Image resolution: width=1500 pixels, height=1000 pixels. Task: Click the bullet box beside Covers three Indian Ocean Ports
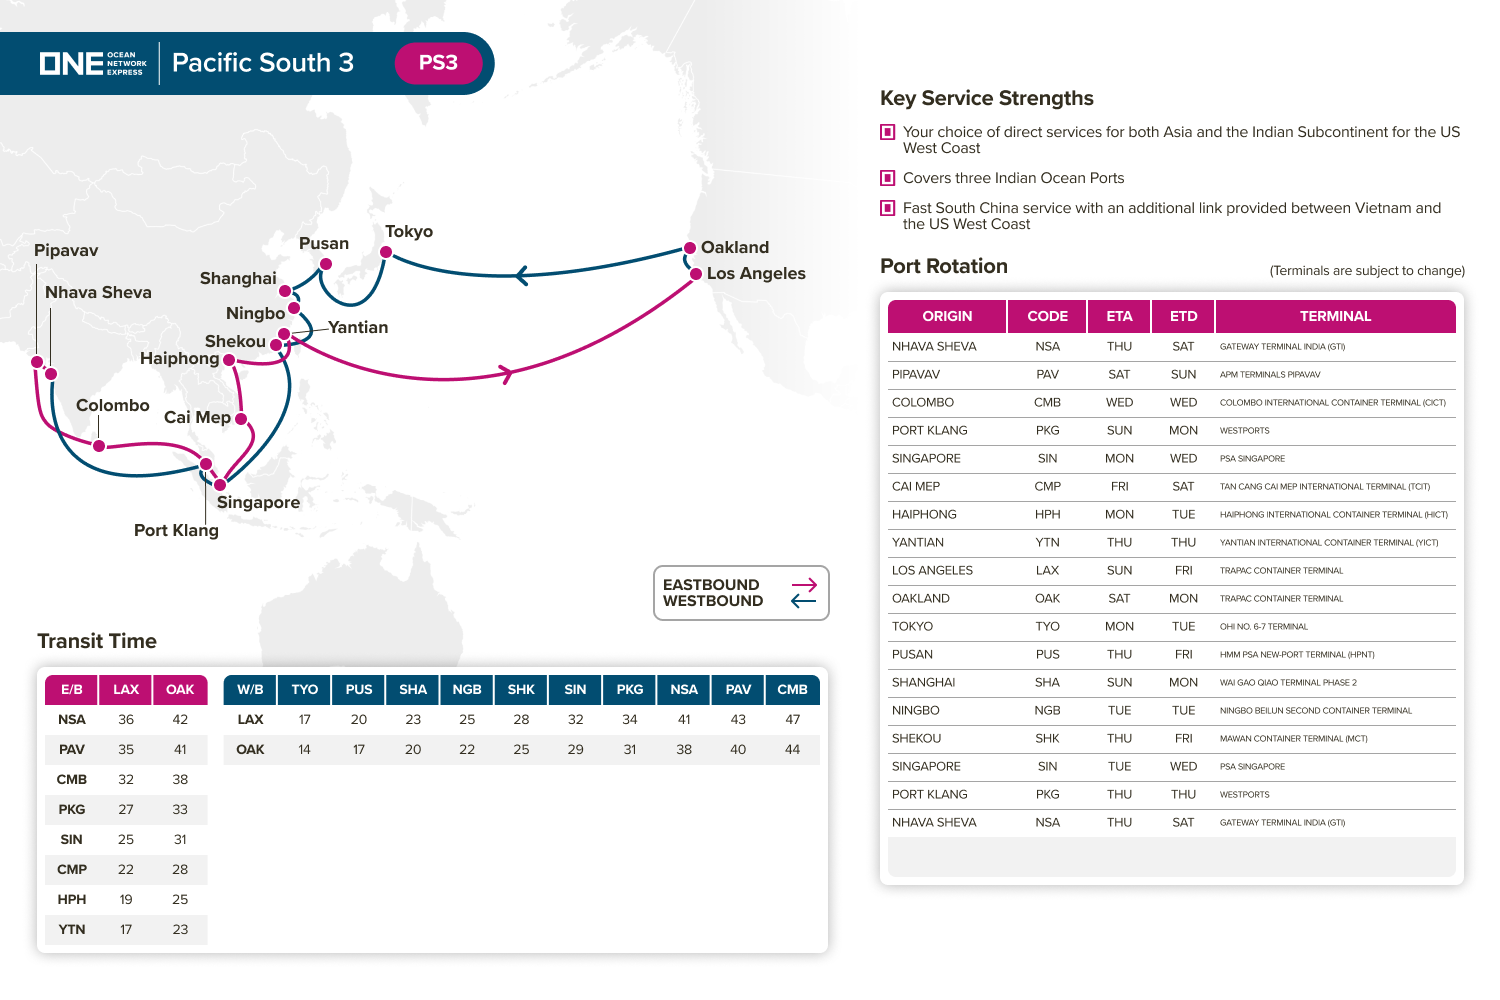pyautogui.click(x=887, y=178)
